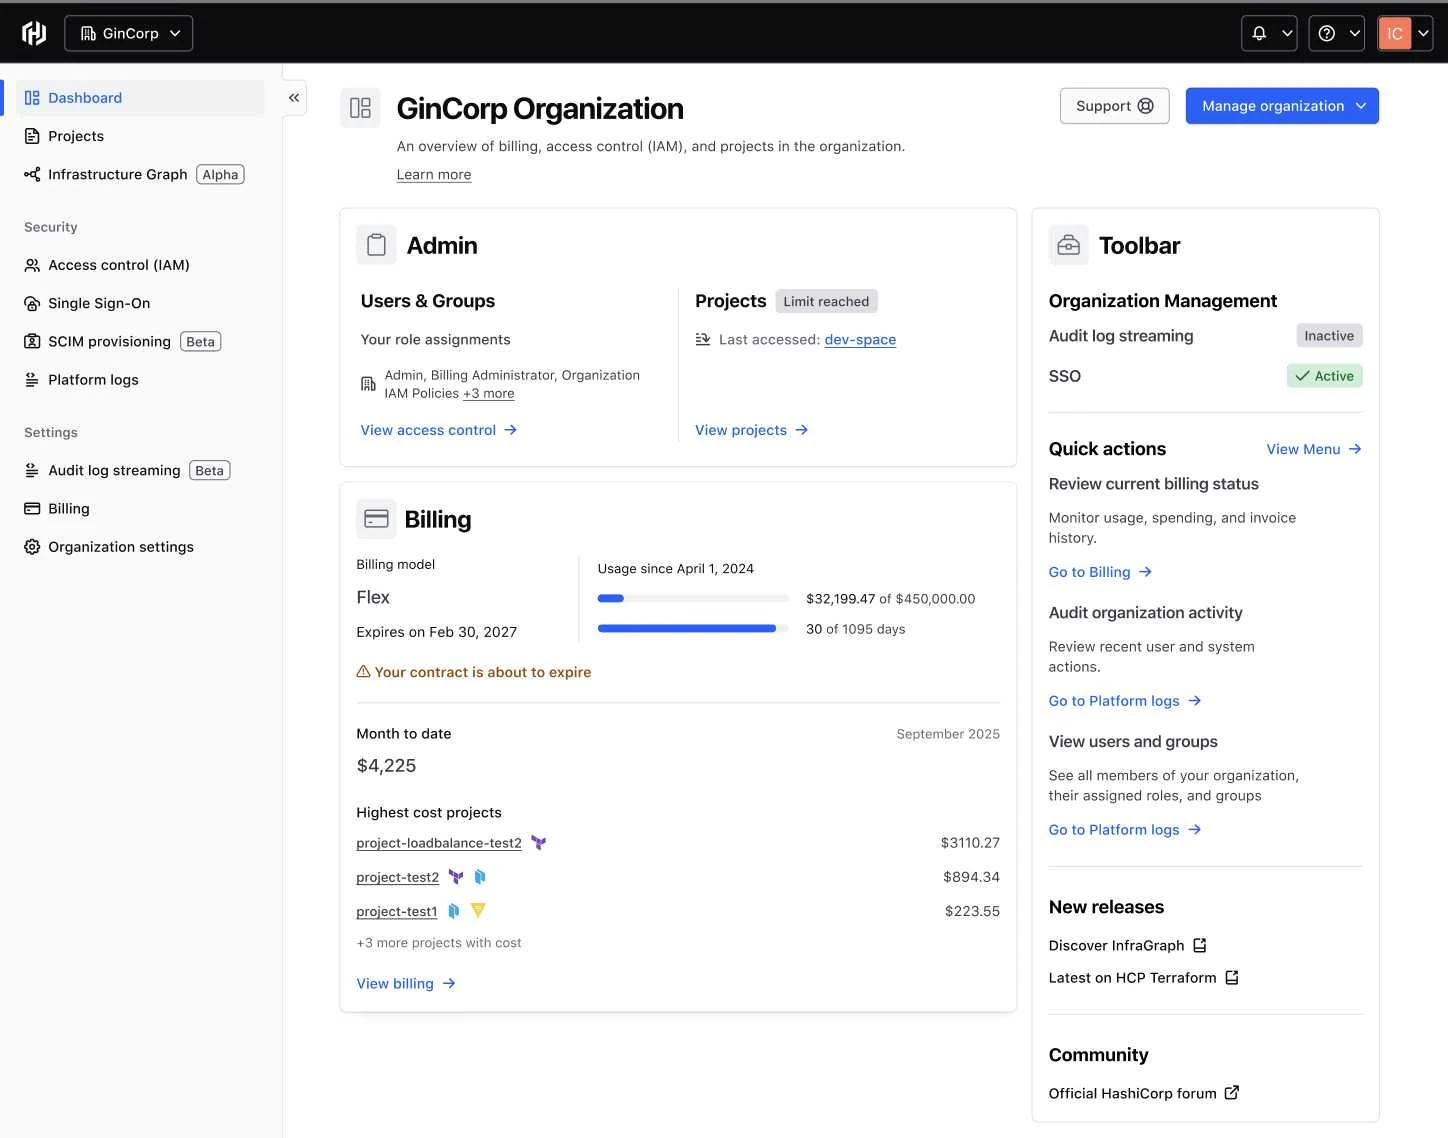This screenshot has height=1138, width=1448.
Task: Open the dev-space project link
Action: click(x=860, y=340)
